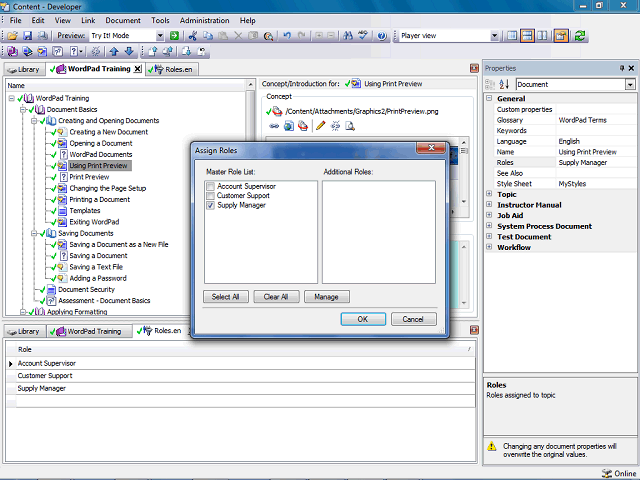
Task: Open the Link menu
Action: point(88,20)
